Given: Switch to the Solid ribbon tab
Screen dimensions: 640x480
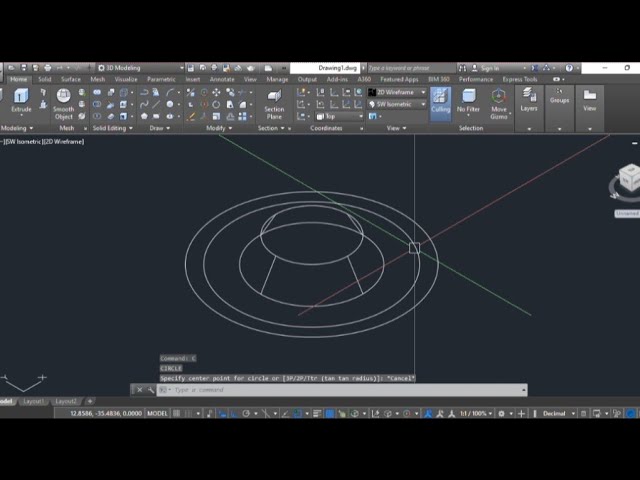Looking at the screenshot, I should 45,79.
